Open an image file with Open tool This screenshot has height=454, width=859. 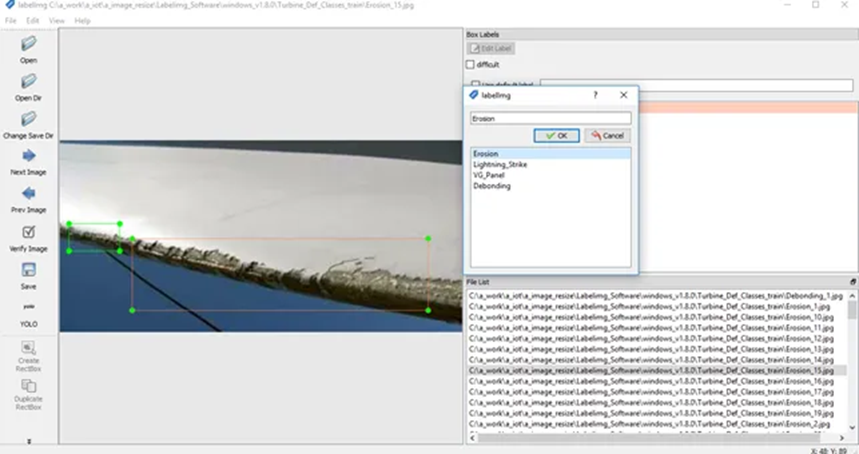pos(28,49)
